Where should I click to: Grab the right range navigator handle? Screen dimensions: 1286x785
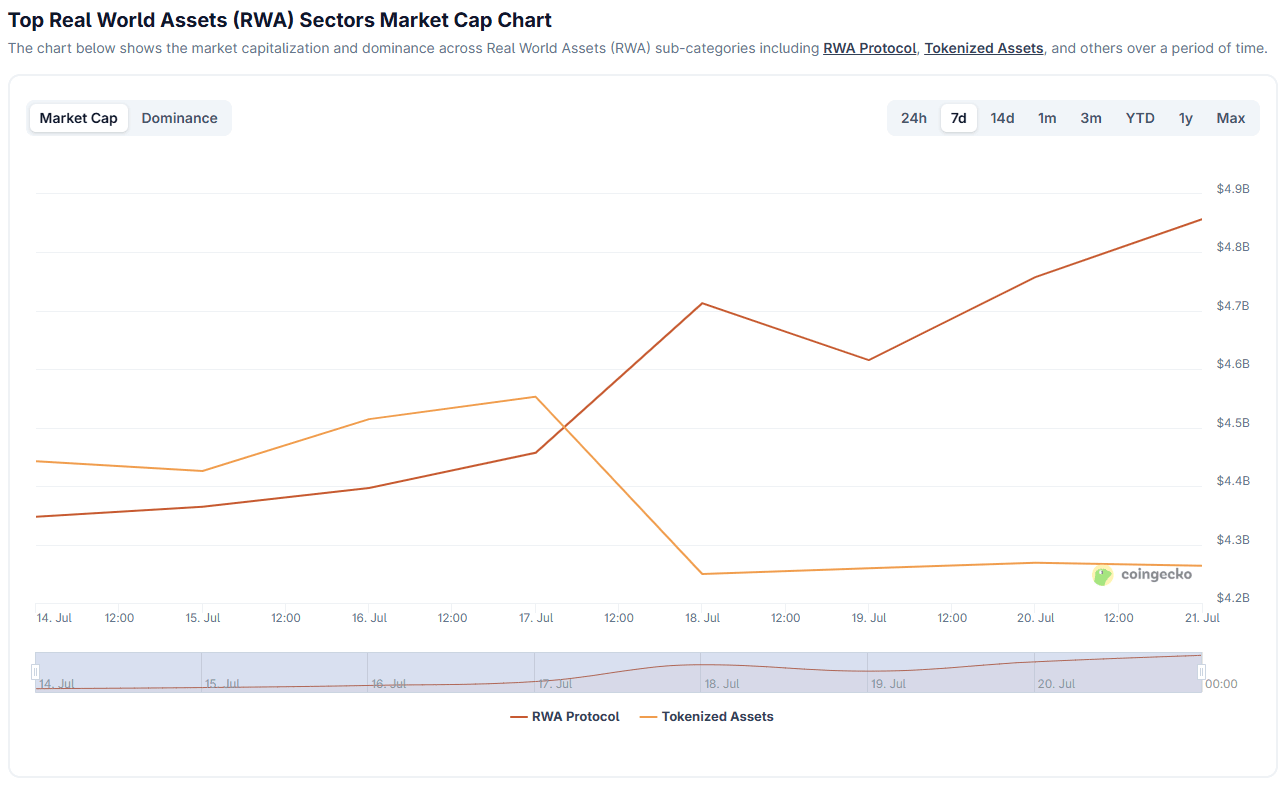click(1202, 672)
